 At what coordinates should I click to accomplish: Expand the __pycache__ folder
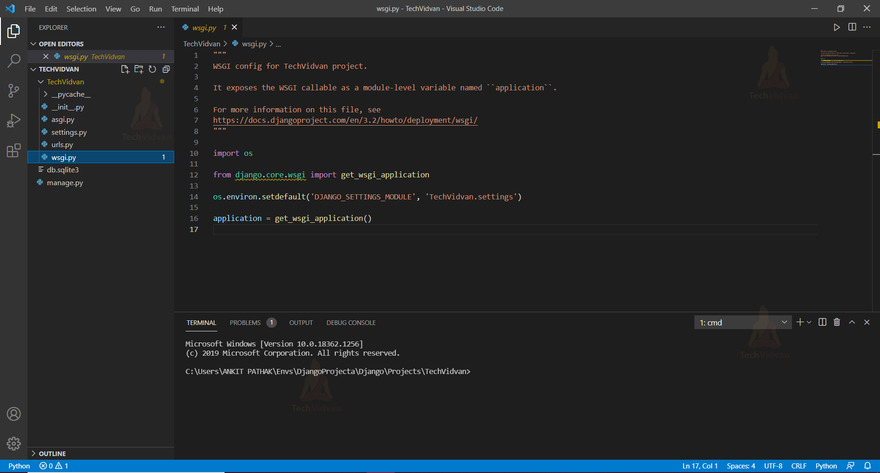pos(70,93)
